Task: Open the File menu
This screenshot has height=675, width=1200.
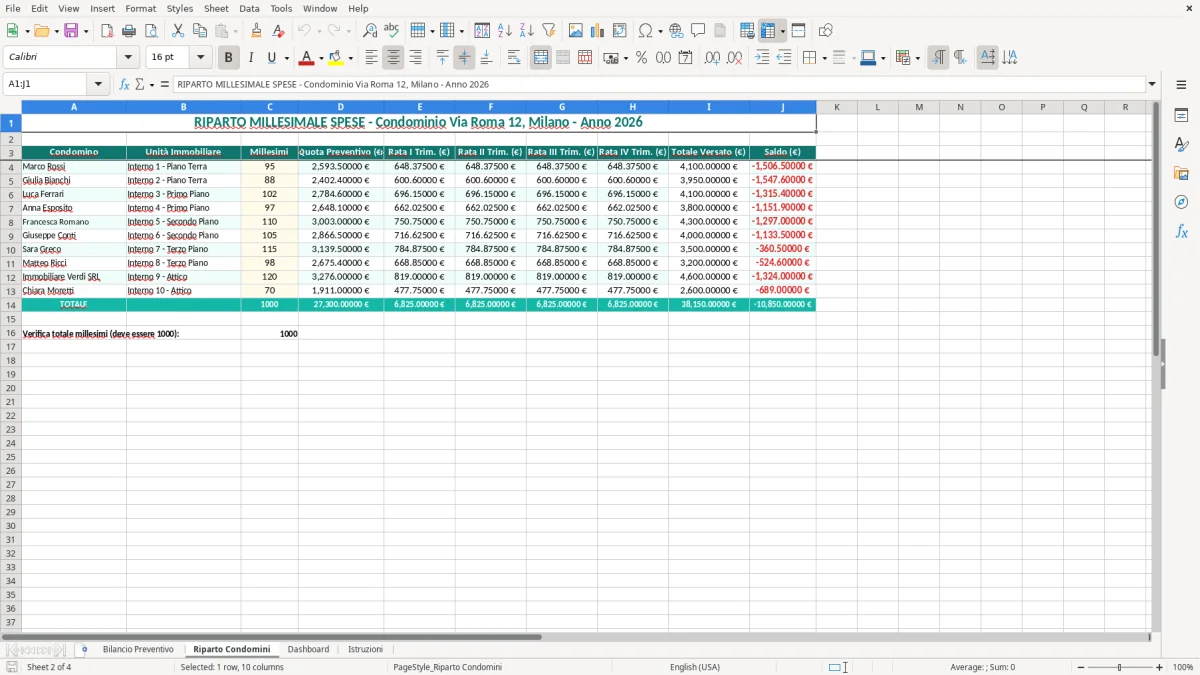Action: (13, 8)
